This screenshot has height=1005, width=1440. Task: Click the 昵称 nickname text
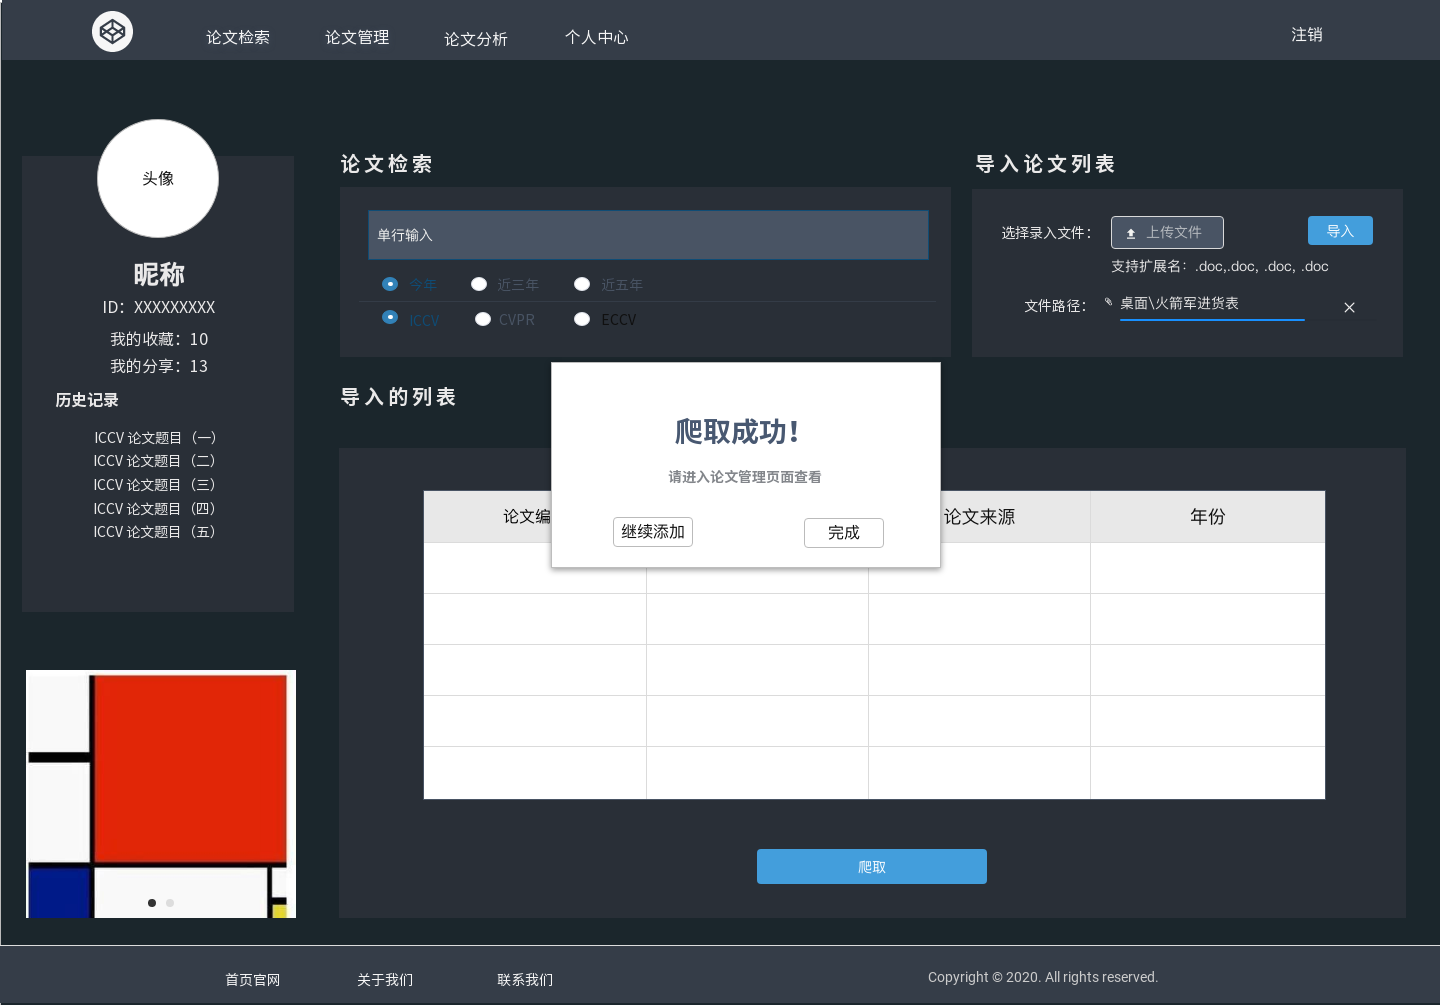[x=159, y=274]
